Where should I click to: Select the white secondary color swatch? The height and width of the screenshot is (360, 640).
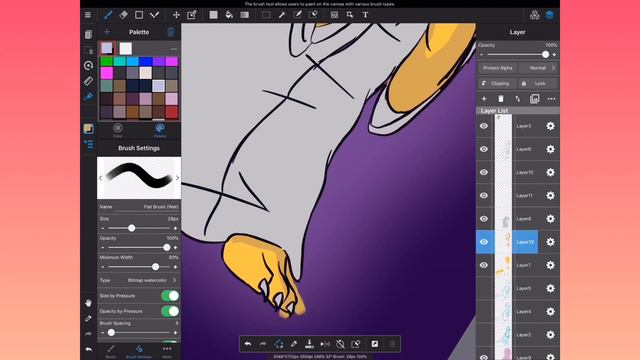point(126,48)
